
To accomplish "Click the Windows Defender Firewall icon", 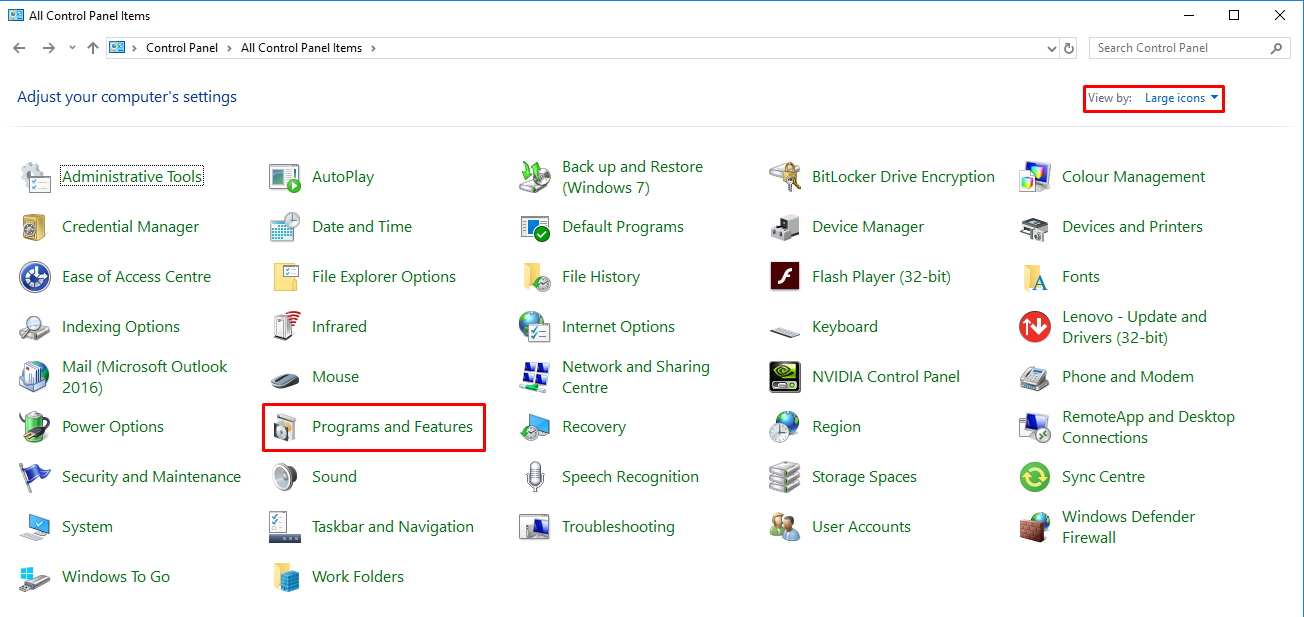I will pyautogui.click(x=1035, y=527).
